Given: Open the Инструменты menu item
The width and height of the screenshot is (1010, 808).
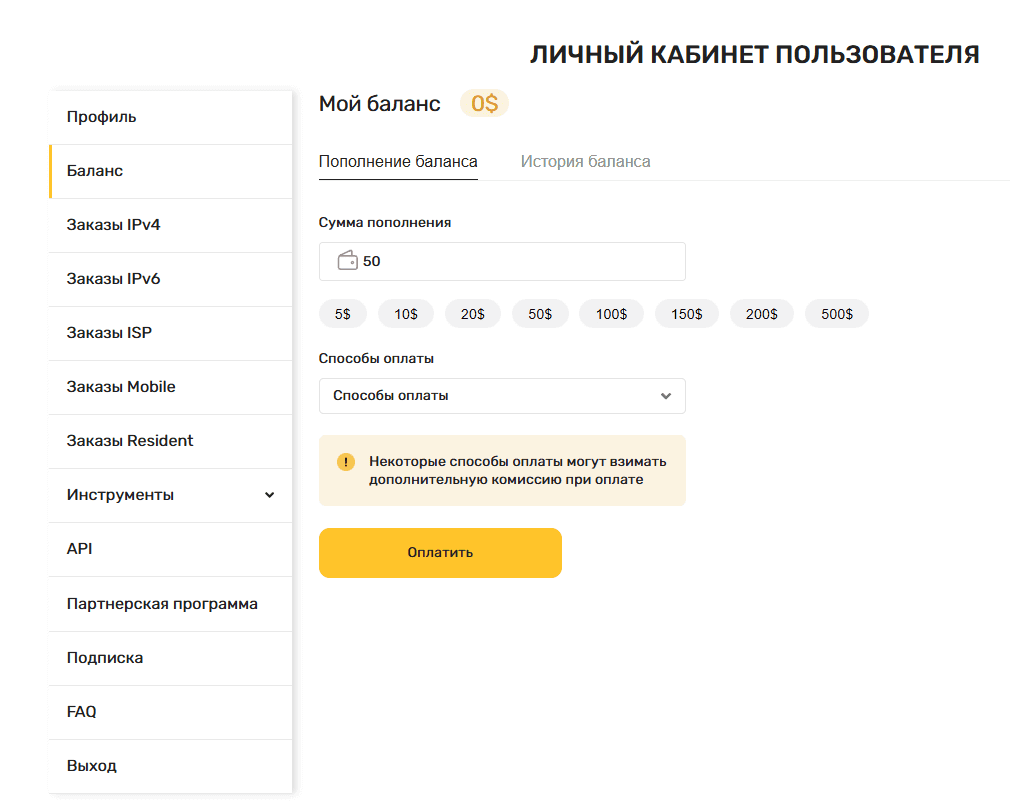Looking at the screenshot, I should point(171,495).
